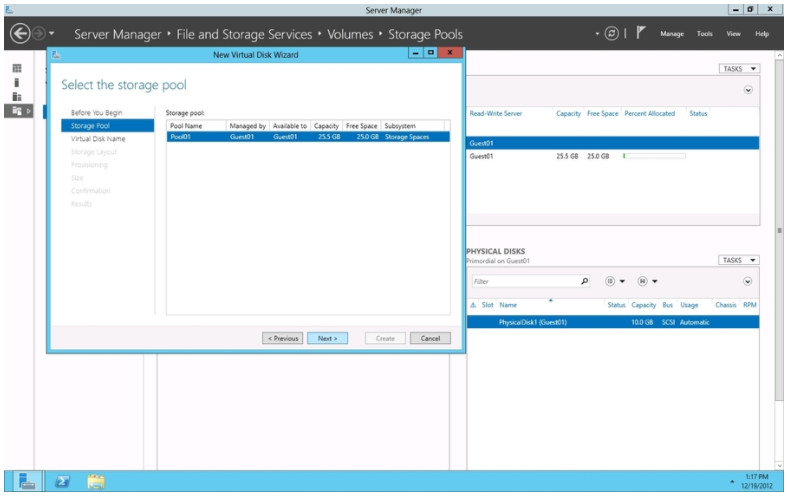Click the Previous button
The height and width of the screenshot is (498, 787).
[x=283, y=338]
